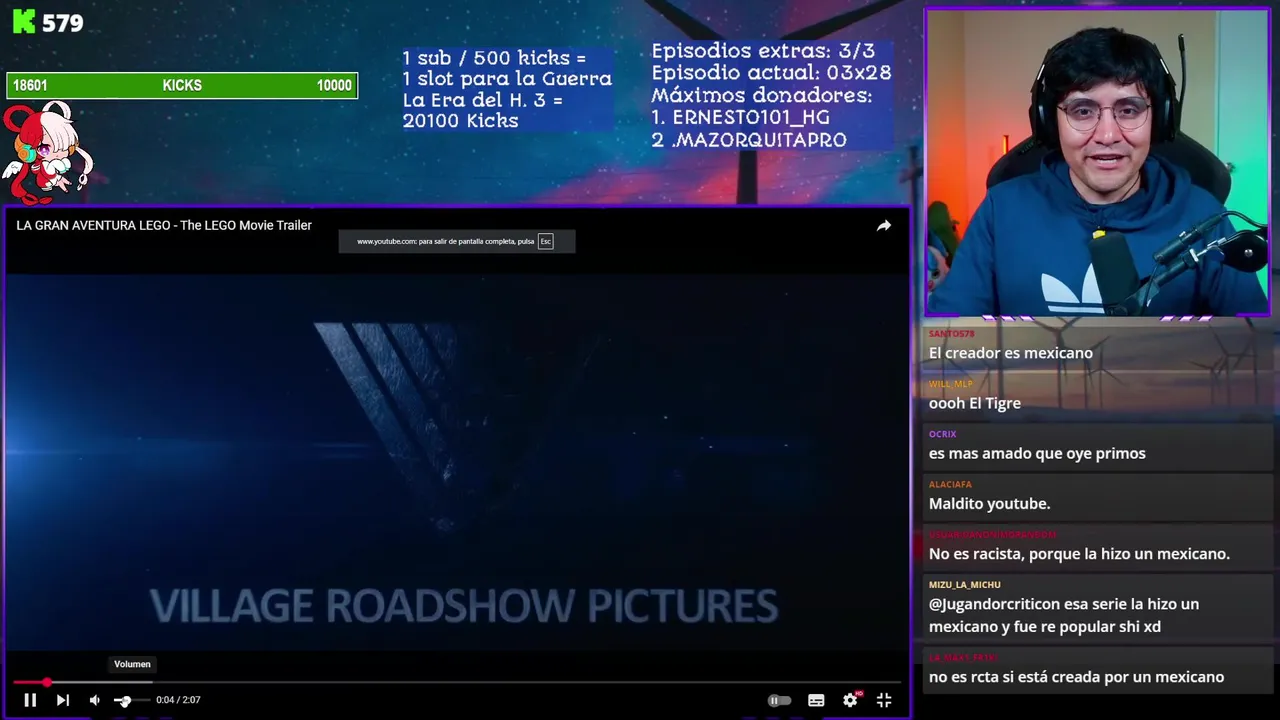Mute the video with the speaker icon
The width and height of the screenshot is (1280, 720).
(94, 700)
